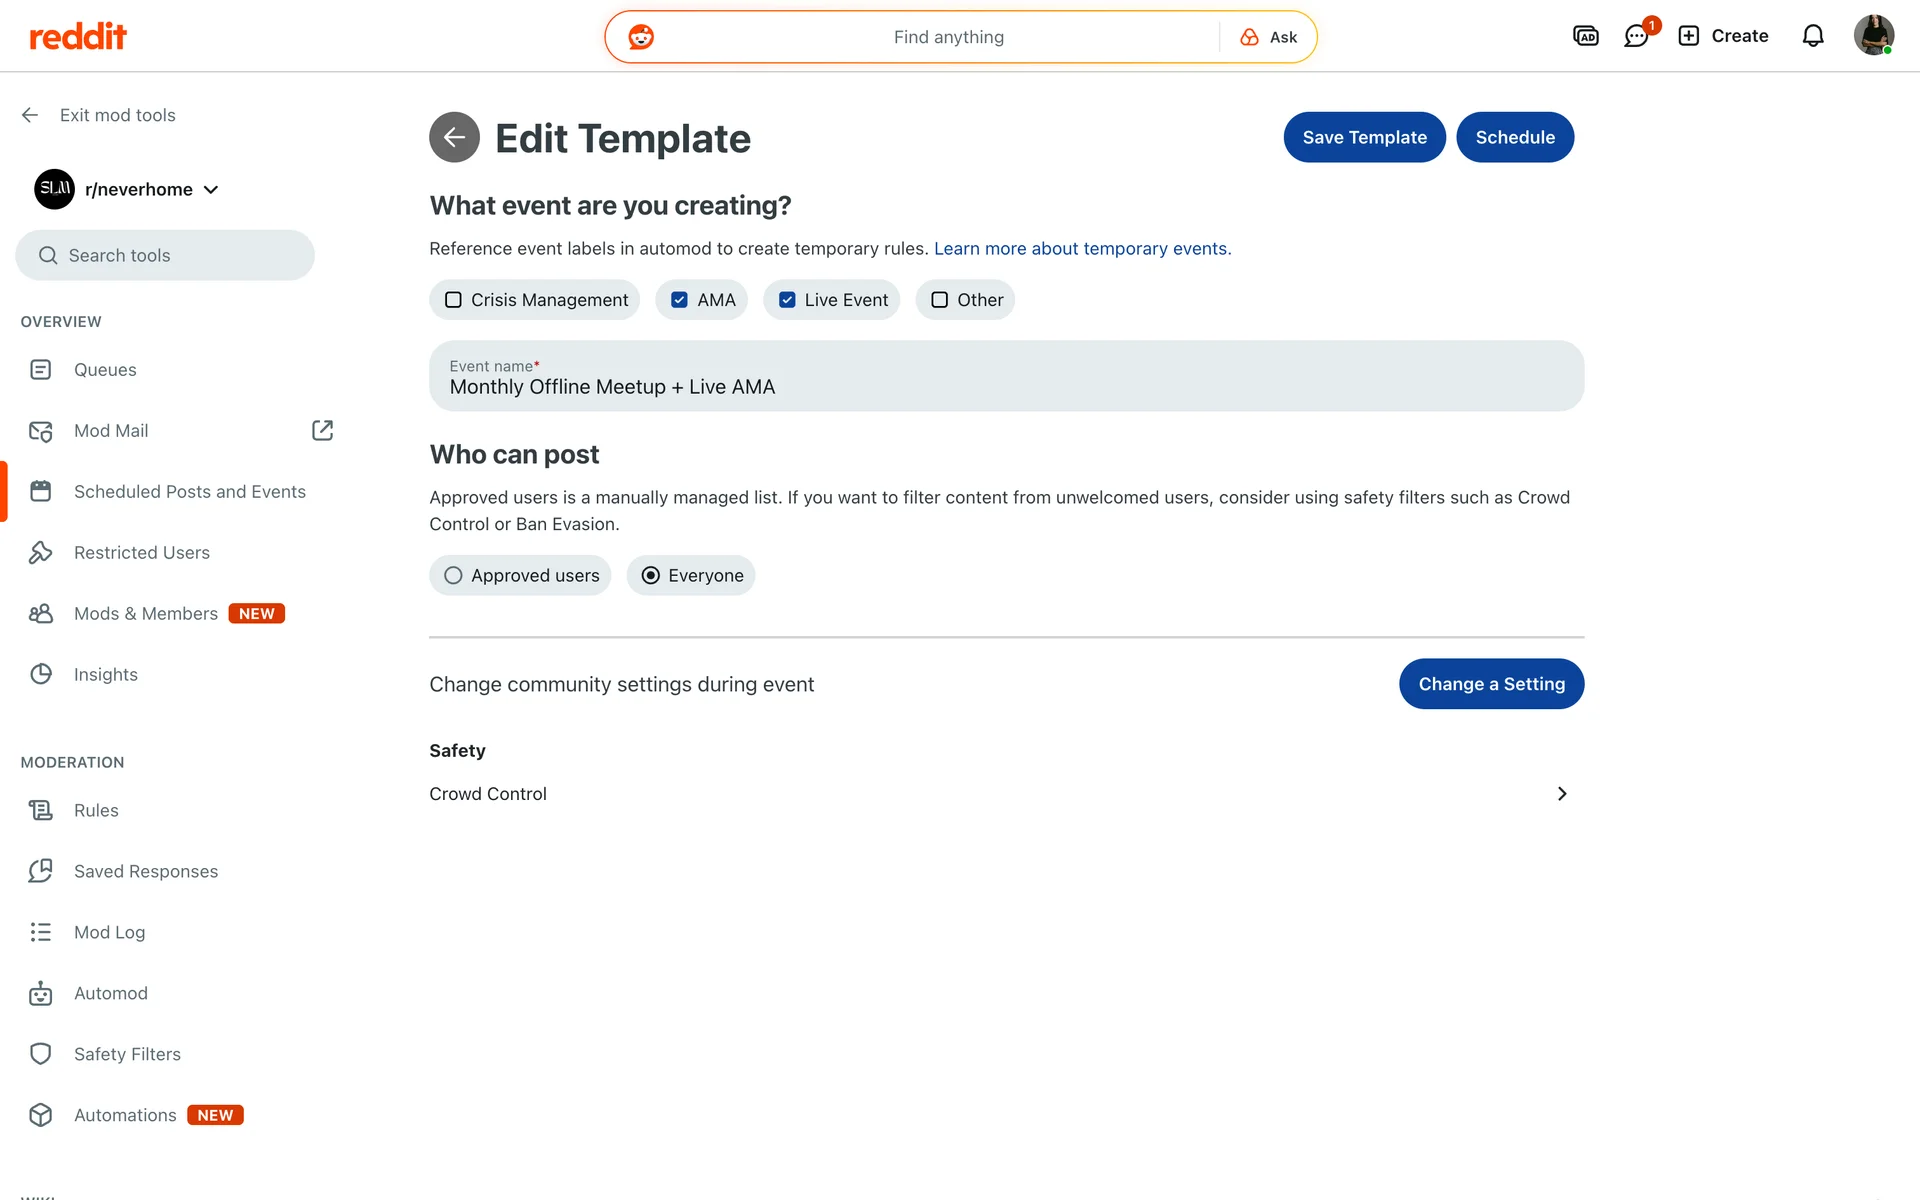This screenshot has width=1920, height=1200.
Task: Open the chat messages icon
Action: click(1636, 37)
